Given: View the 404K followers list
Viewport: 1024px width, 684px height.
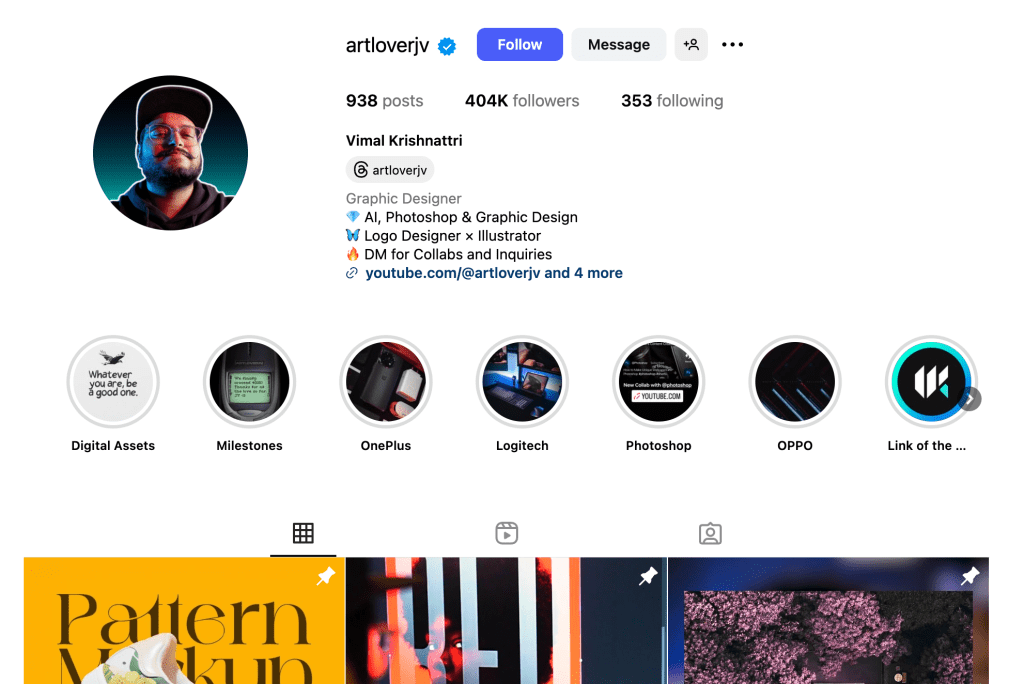Looking at the screenshot, I should [x=522, y=101].
